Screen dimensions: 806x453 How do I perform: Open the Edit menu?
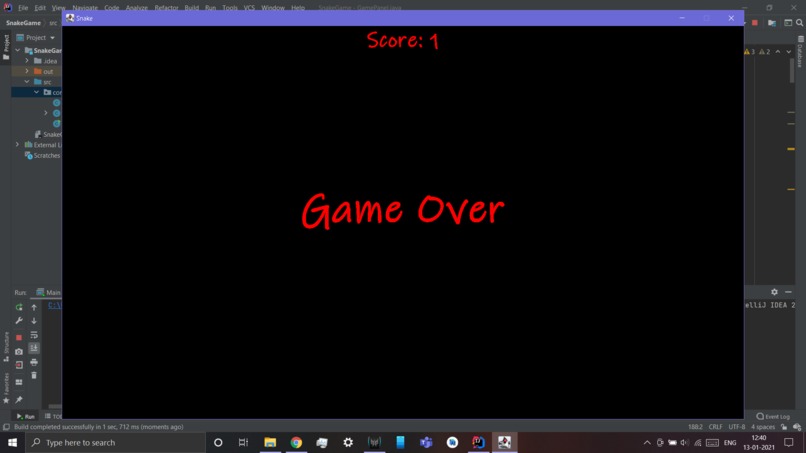click(x=40, y=8)
